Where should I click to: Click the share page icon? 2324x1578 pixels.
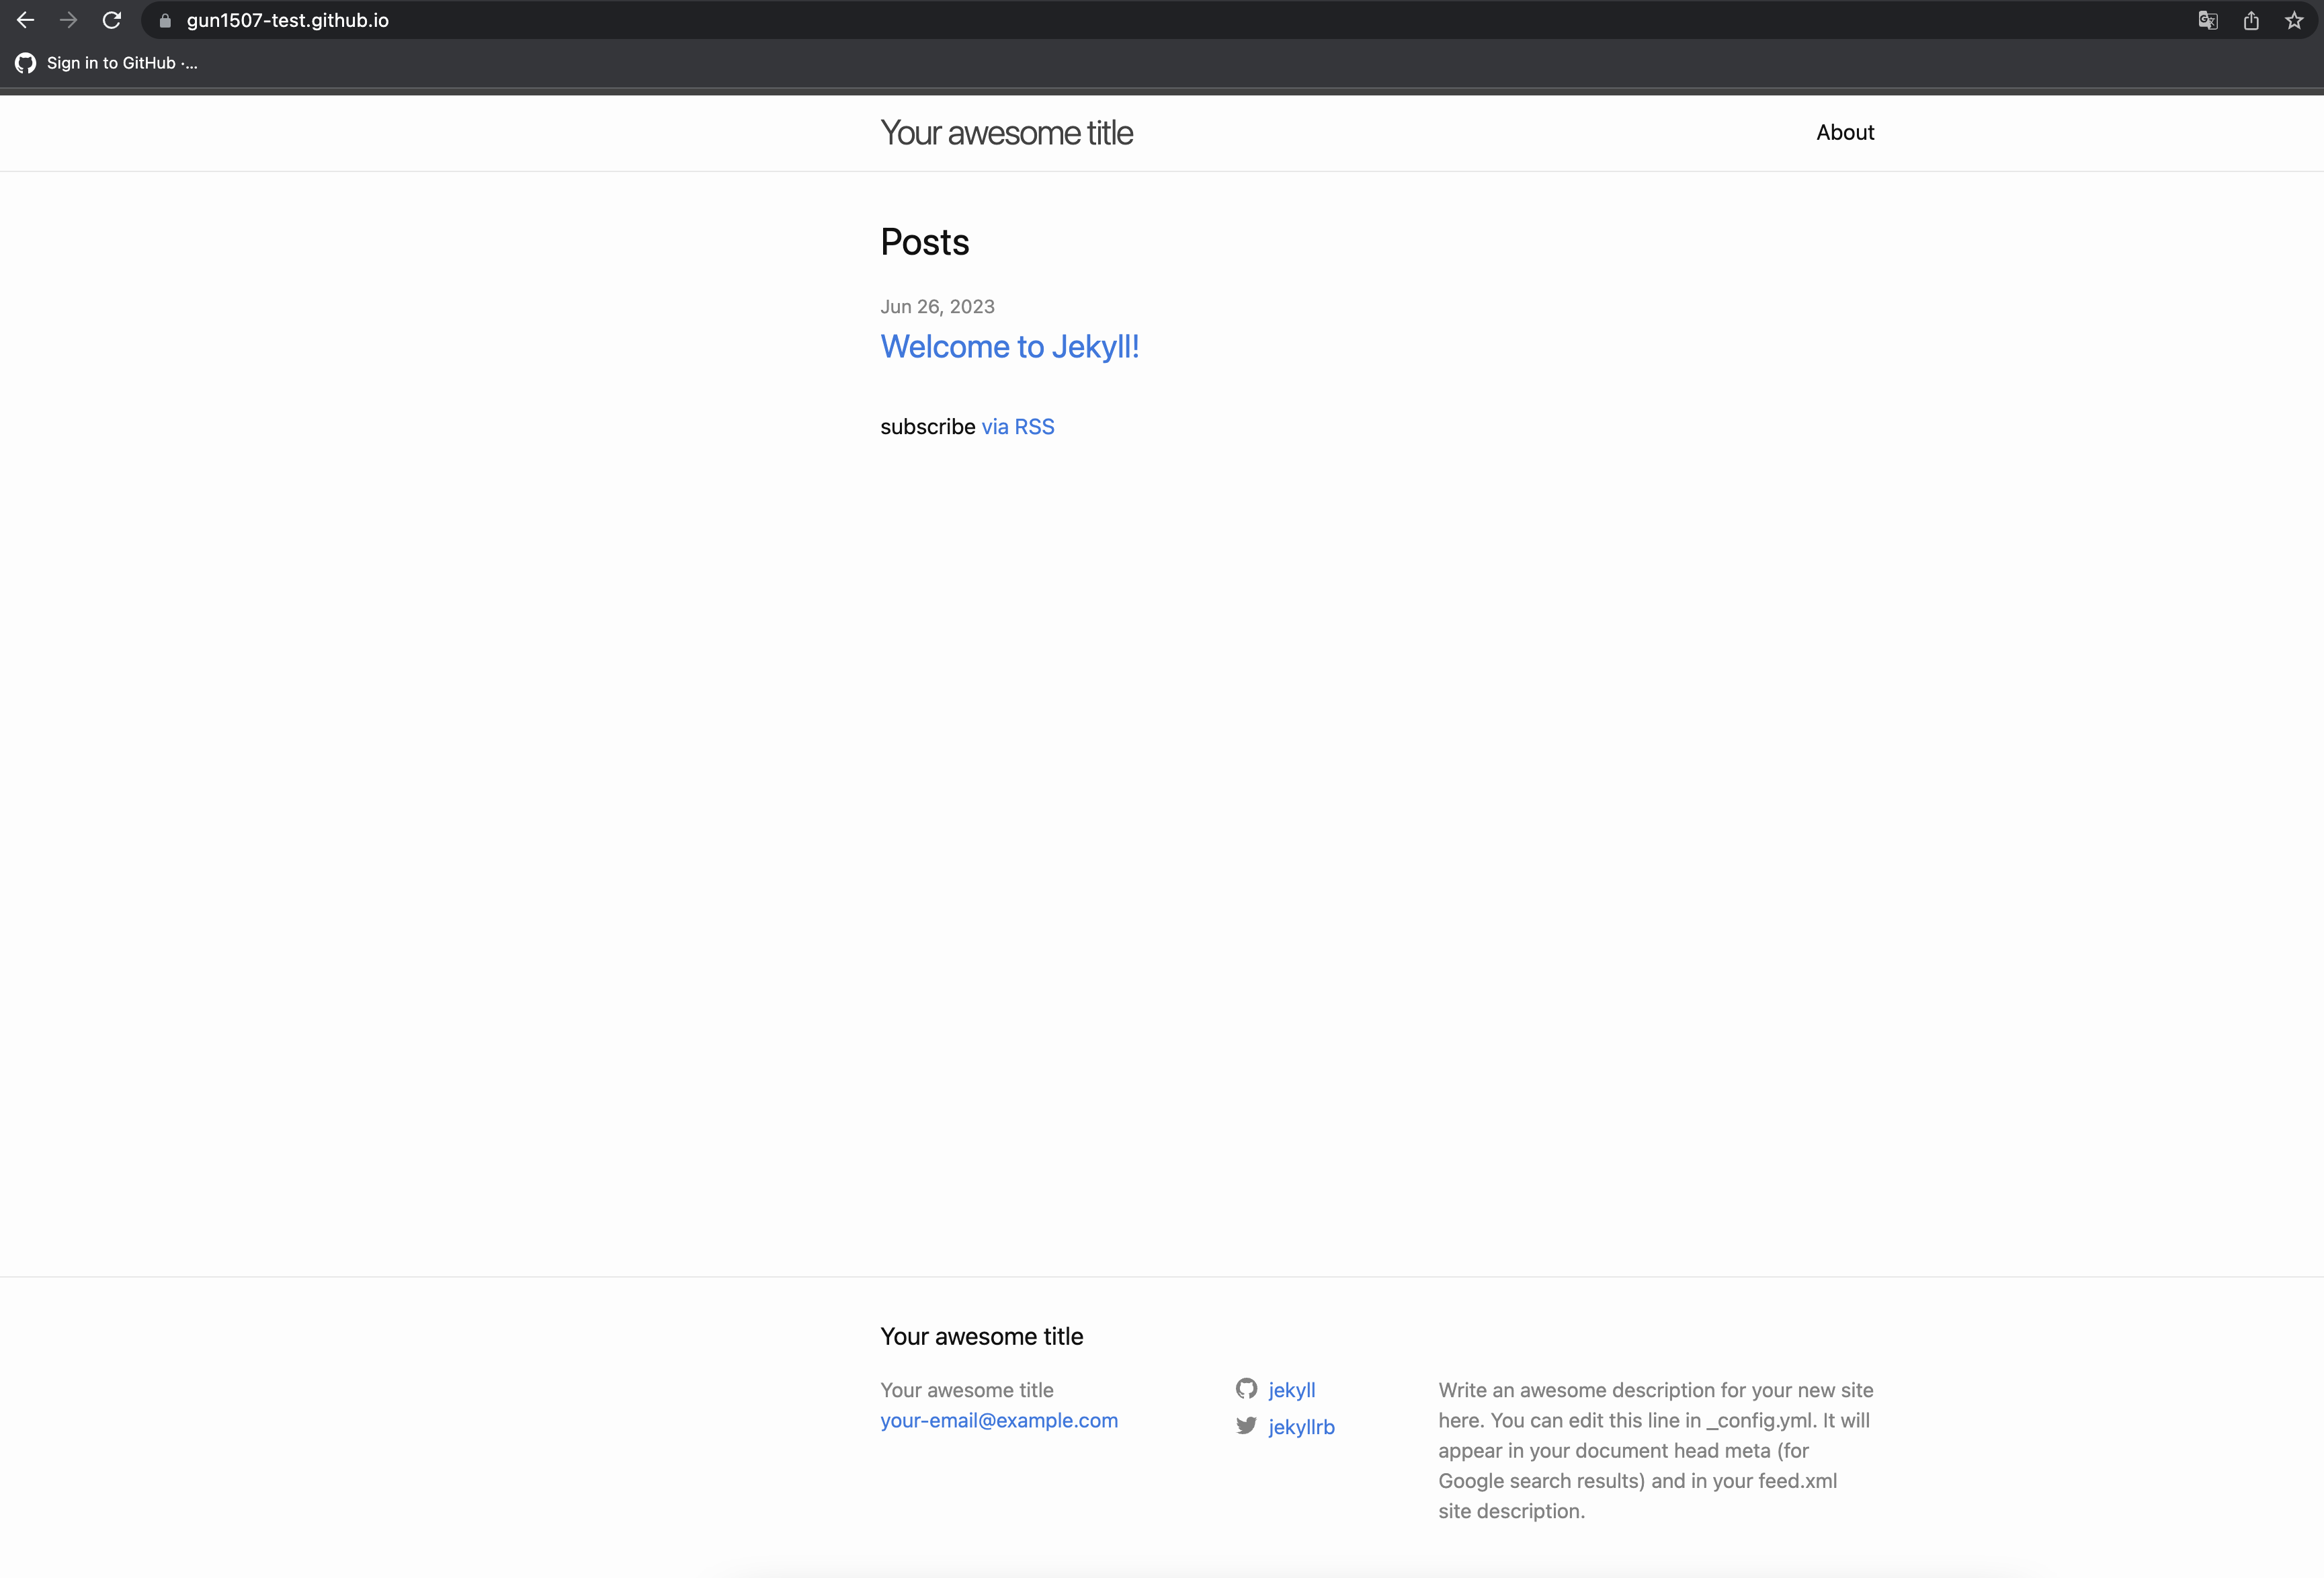(2251, 20)
